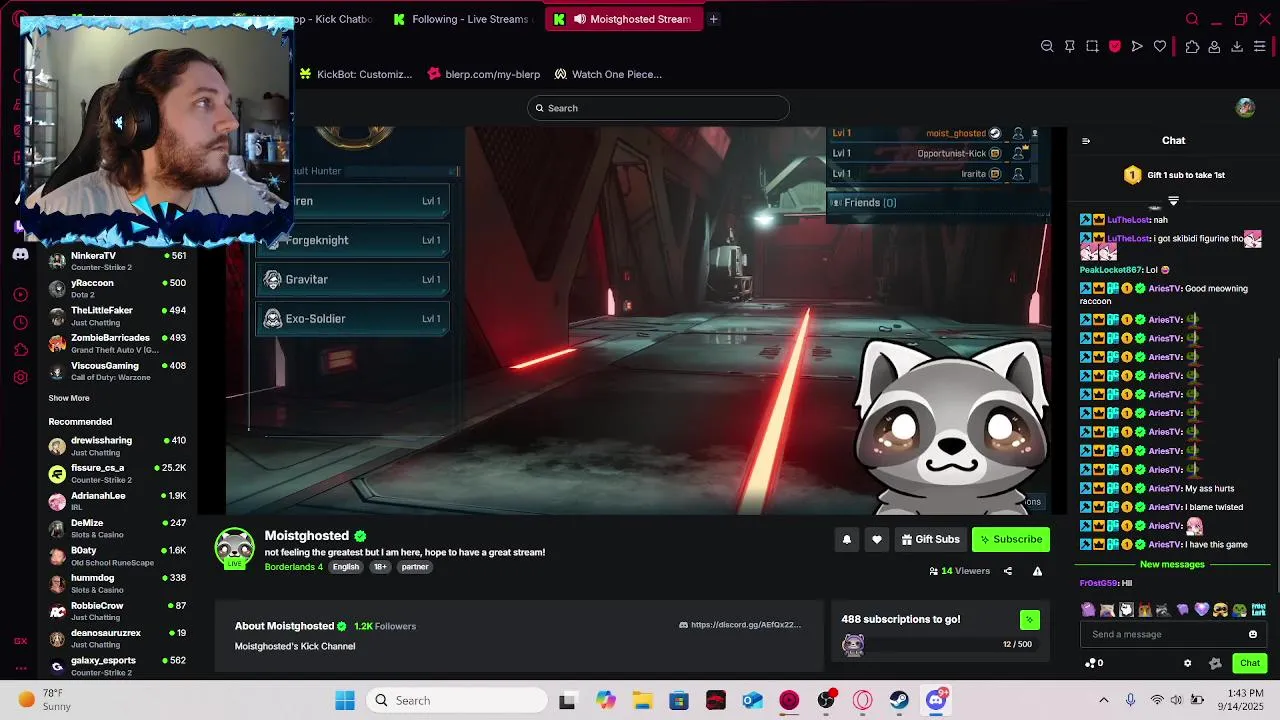This screenshot has height=720, width=1280.
Task: Click the pin icon in browser toolbar
Action: pyautogui.click(x=1070, y=46)
